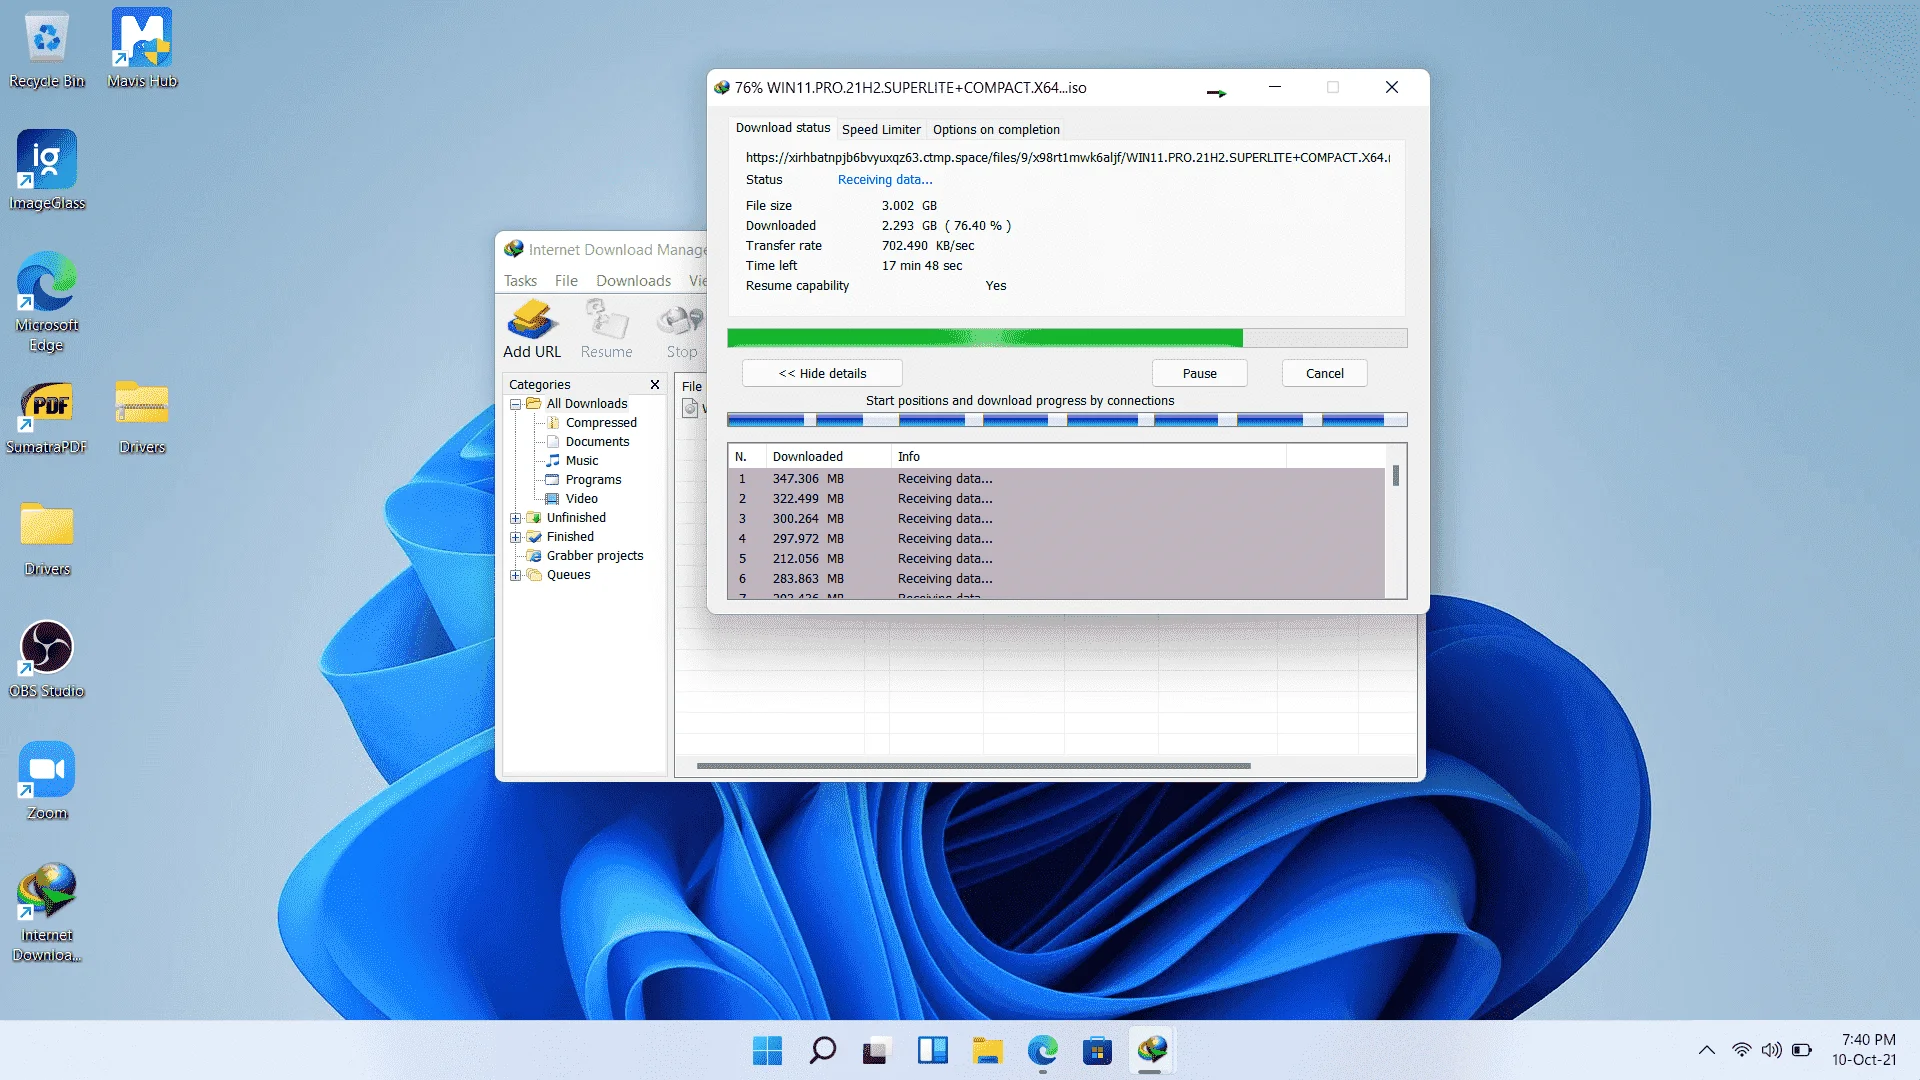Launch ImageGlass desktop shortcut
Viewport: 1920px width, 1080px height.
tap(47, 171)
